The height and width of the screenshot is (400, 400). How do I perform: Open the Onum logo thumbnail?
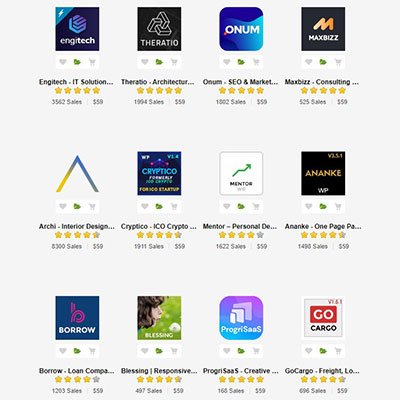[241, 29]
